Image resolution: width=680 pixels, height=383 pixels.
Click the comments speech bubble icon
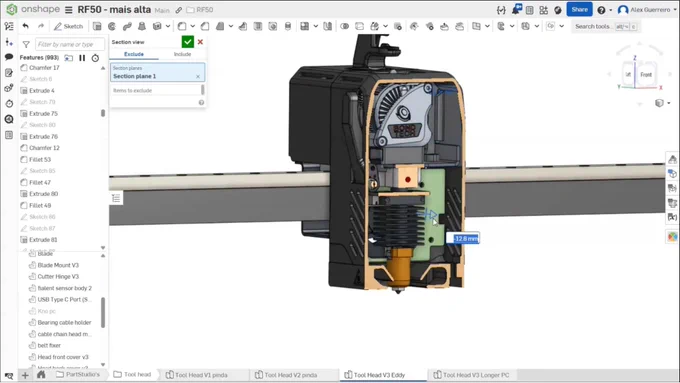[x=9, y=57]
